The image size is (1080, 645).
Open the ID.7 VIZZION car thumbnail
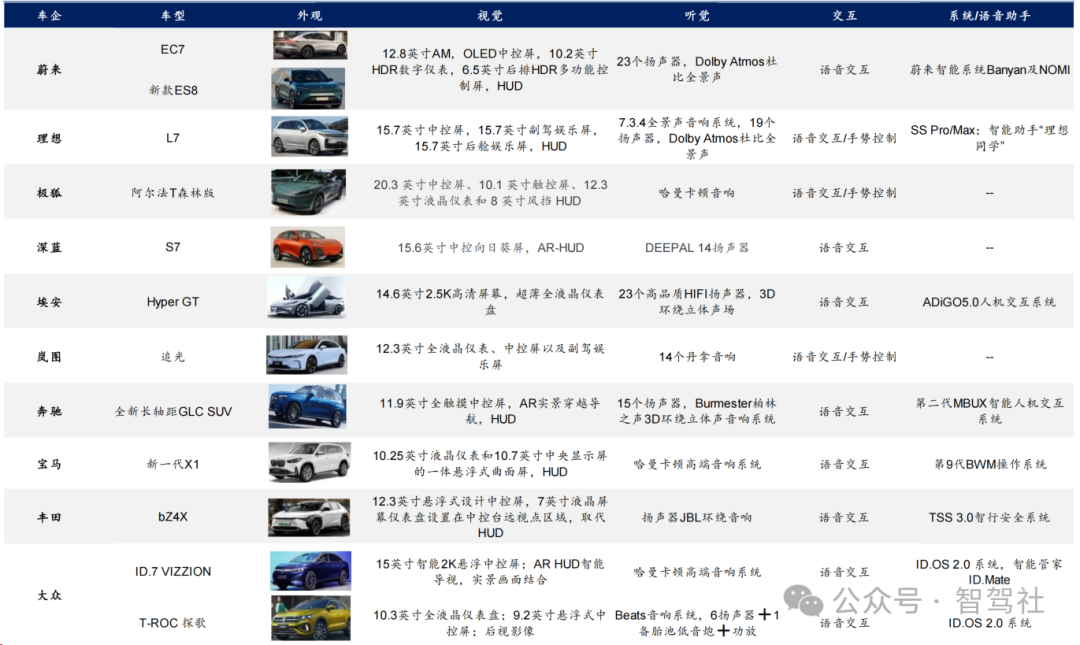tap(311, 571)
